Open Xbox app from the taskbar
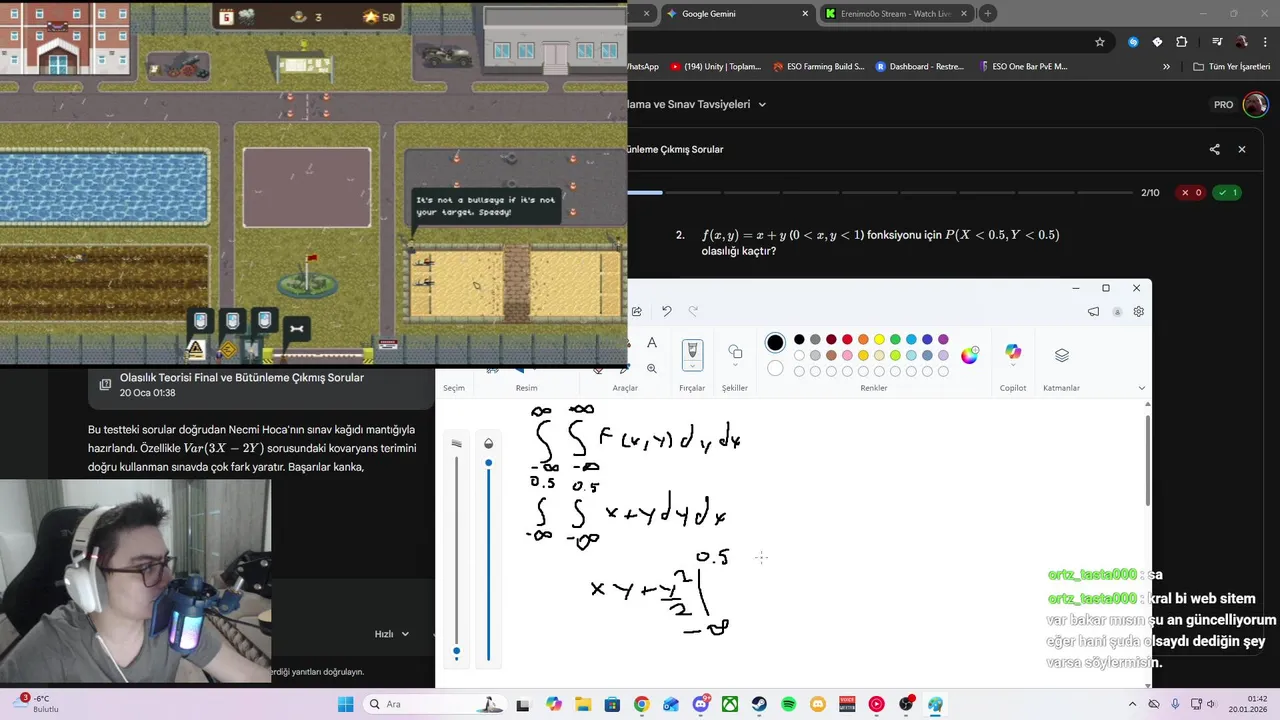Screen dimensions: 1280x720 click(x=730, y=704)
